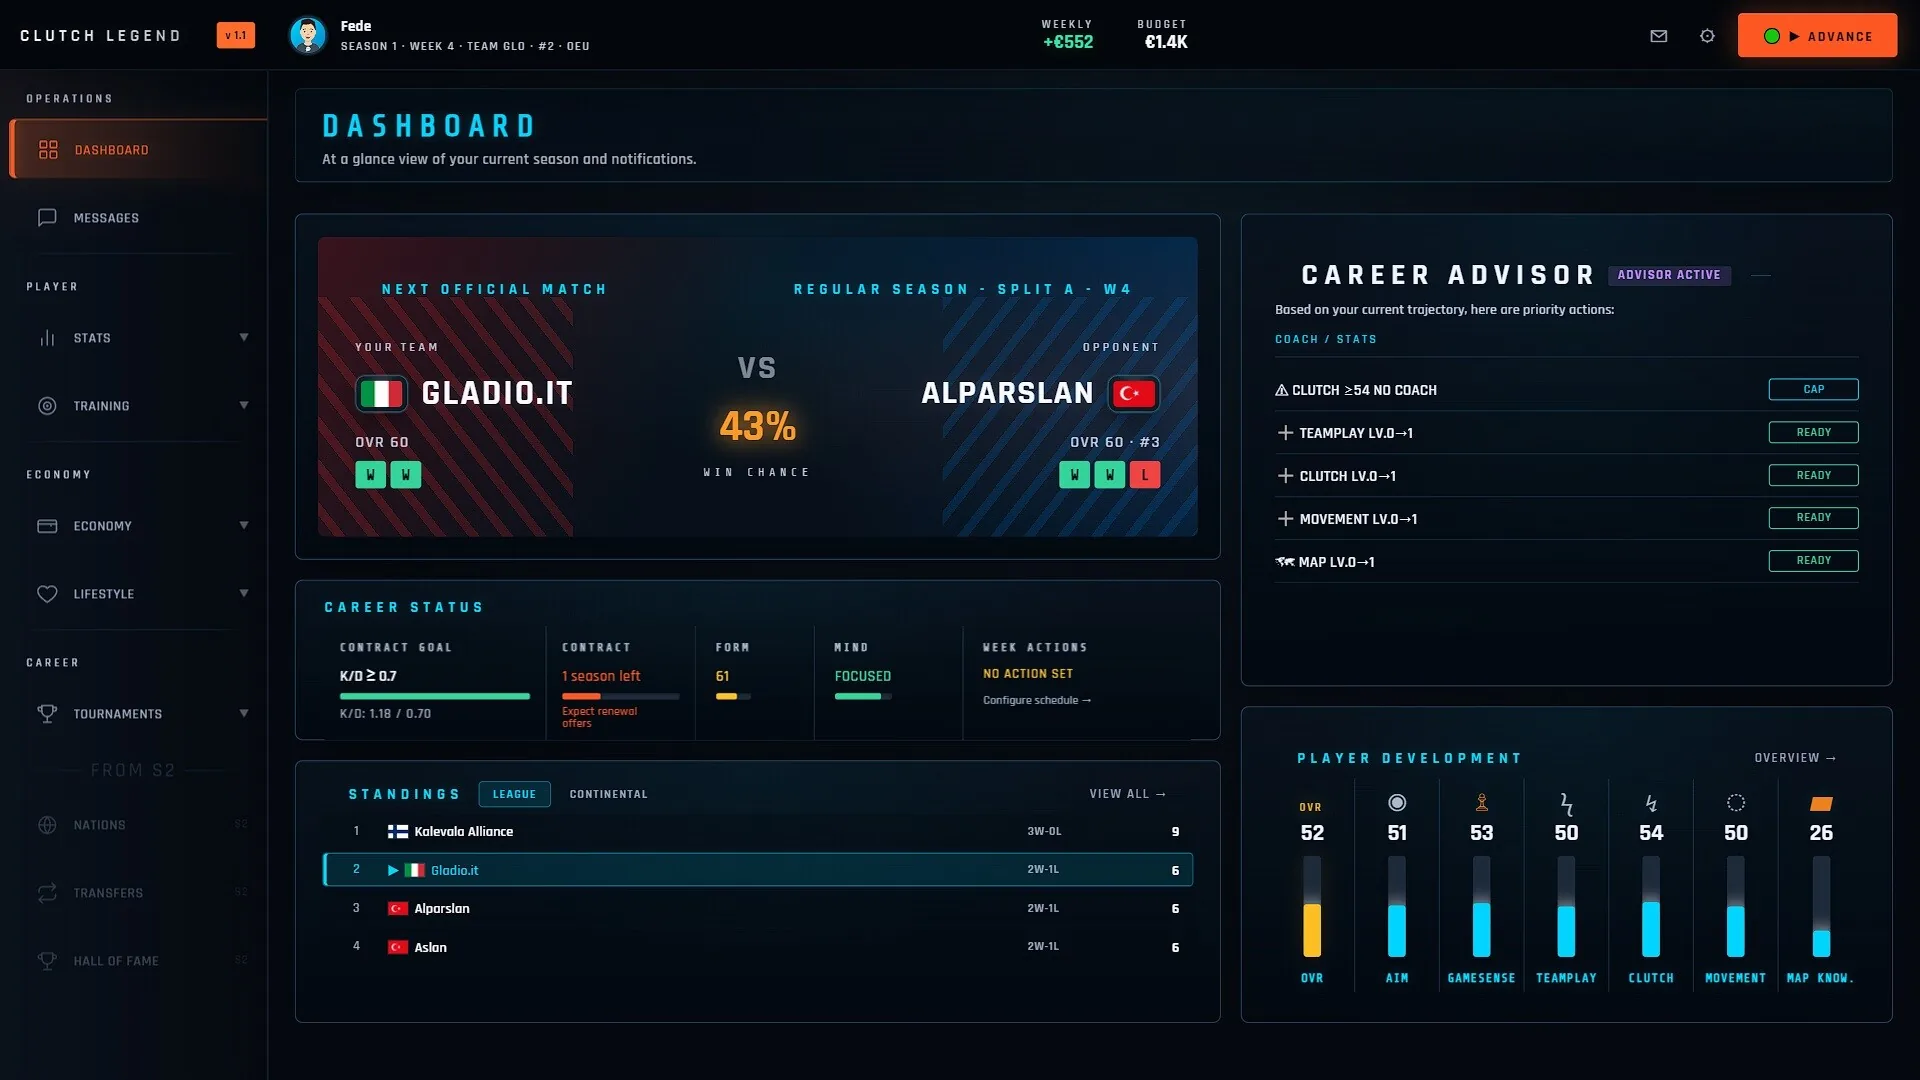Select the Alparslan standings row

(x=758, y=908)
